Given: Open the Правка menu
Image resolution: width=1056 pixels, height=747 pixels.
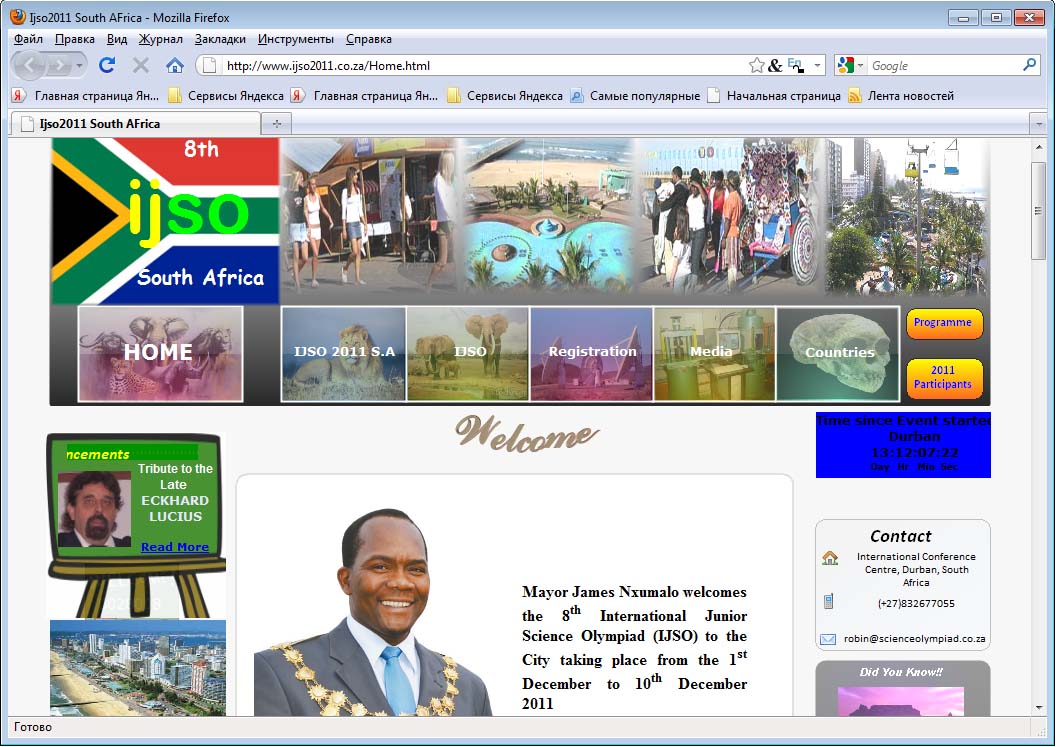Looking at the screenshot, I should (75, 39).
